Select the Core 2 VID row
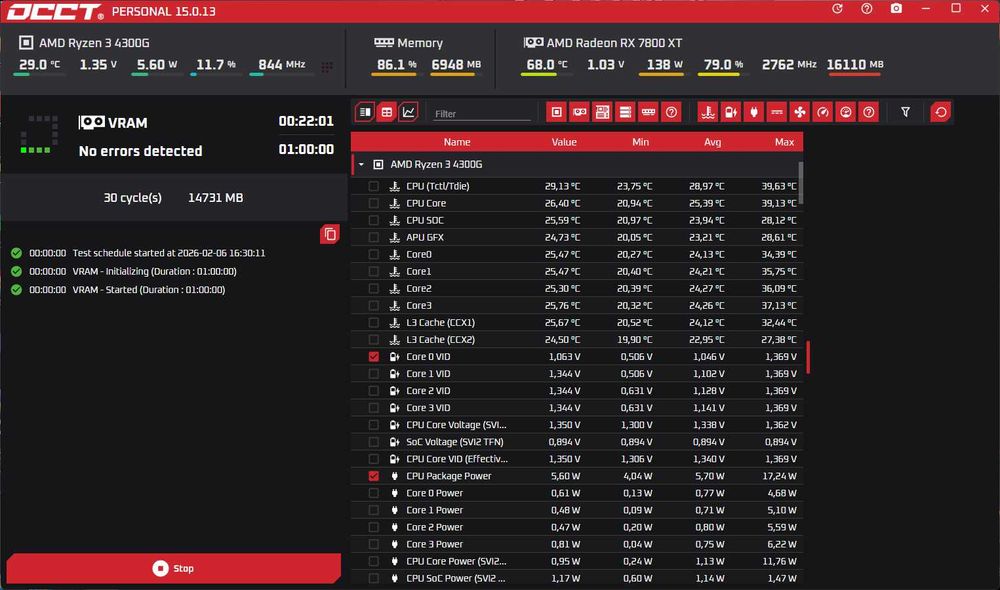Viewport: 1000px width, 590px height. 577,391
